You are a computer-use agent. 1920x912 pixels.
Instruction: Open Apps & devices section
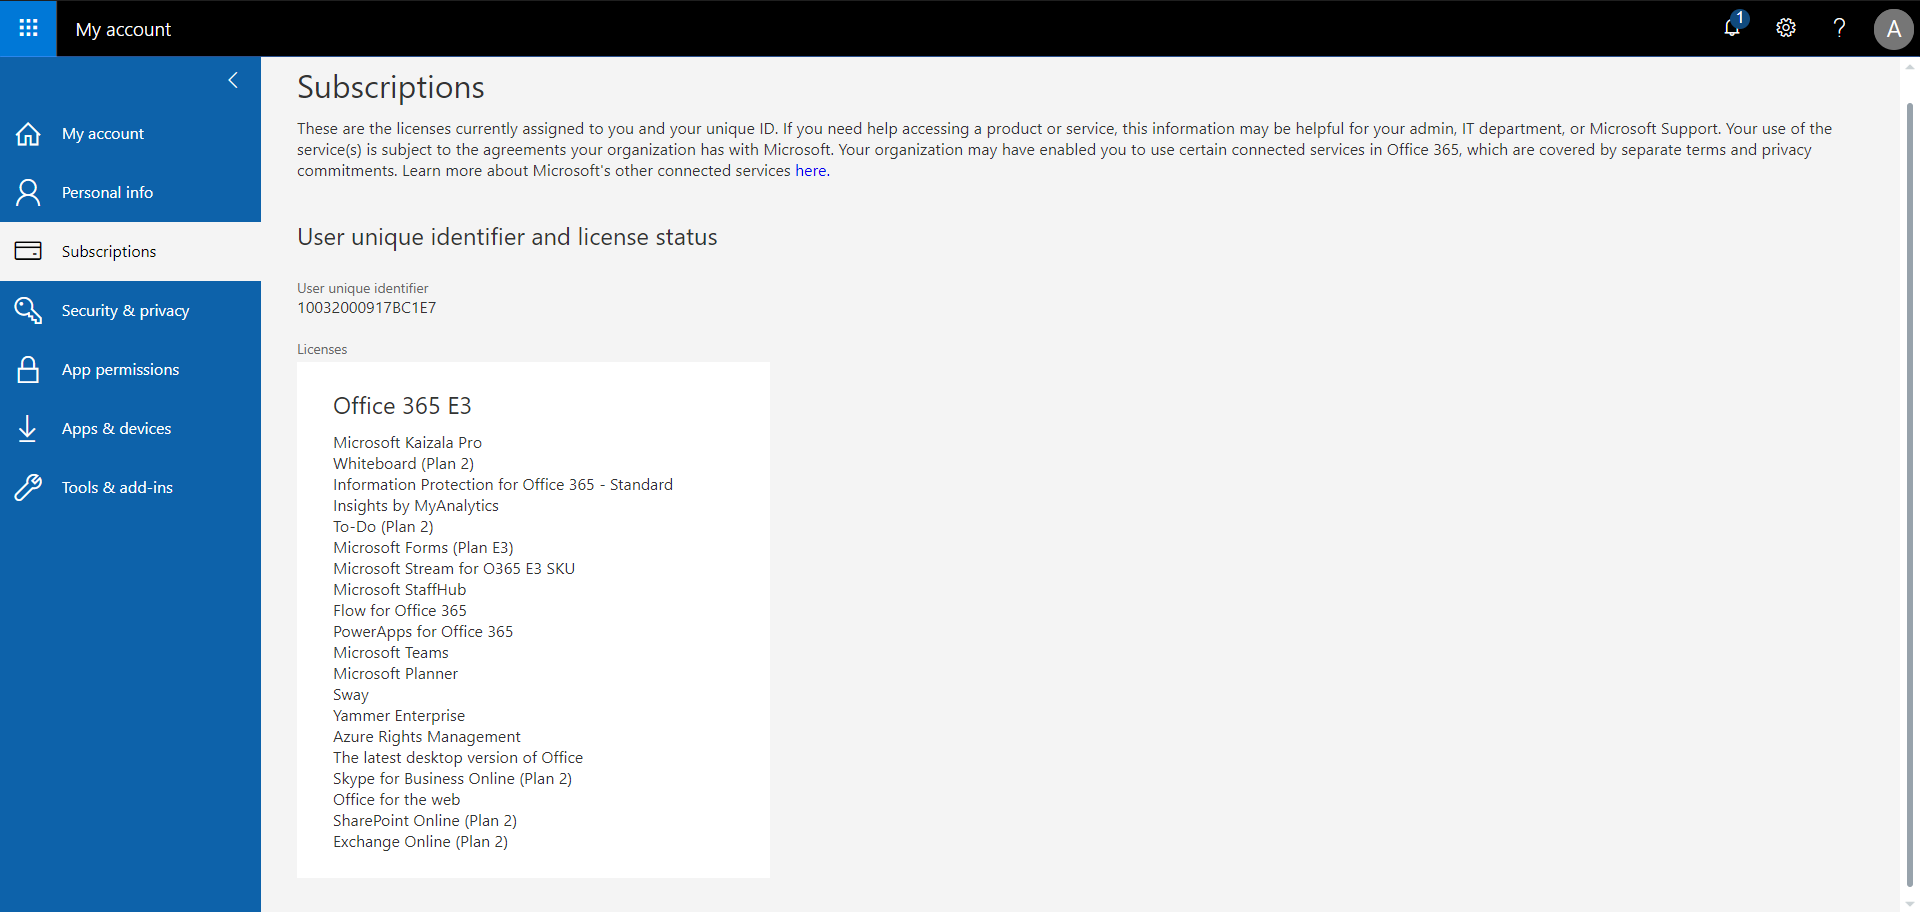tap(130, 428)
